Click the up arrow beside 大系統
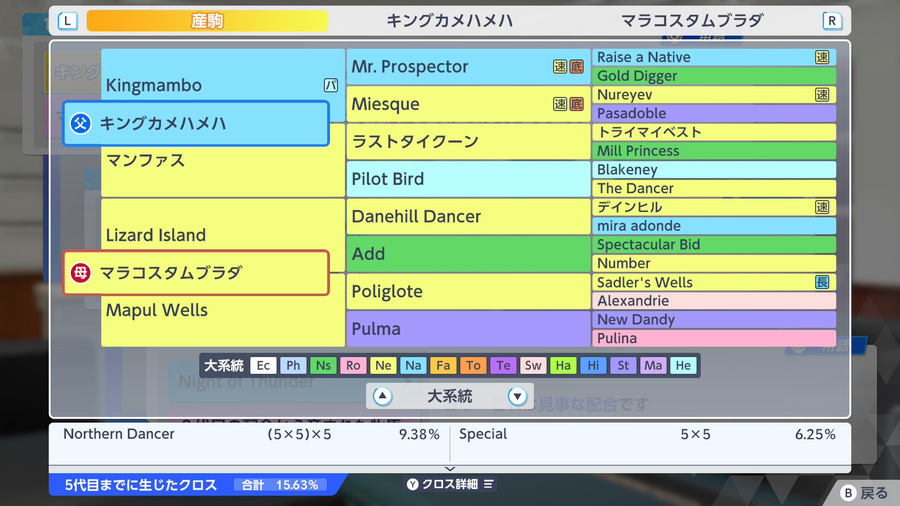Screen dimensions: 900x506 pyautogui.click(x=382, y=396)
